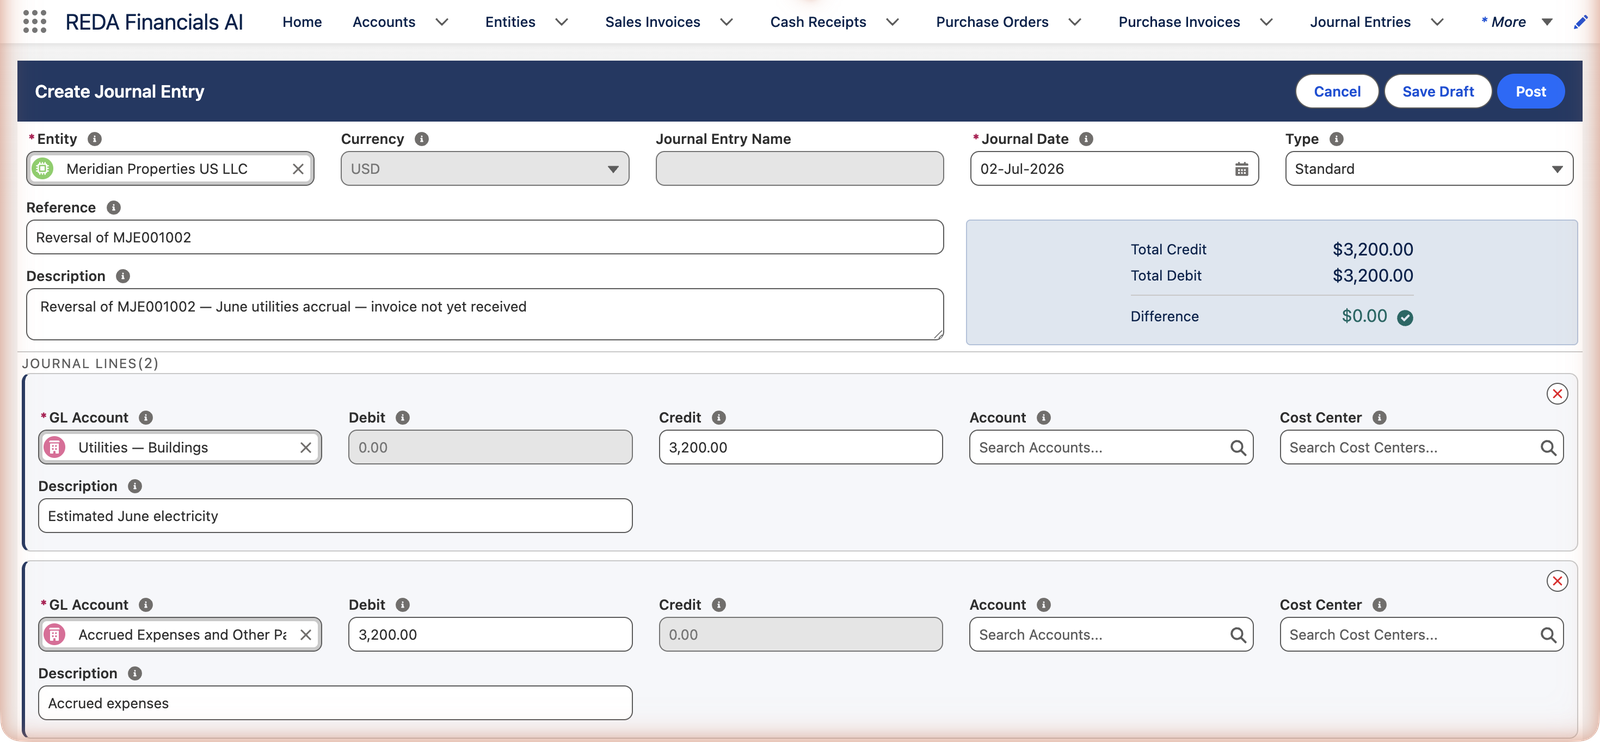Click the Credit field showing 3,200.00
1600x742 pixels.
[x=801, y=447]
